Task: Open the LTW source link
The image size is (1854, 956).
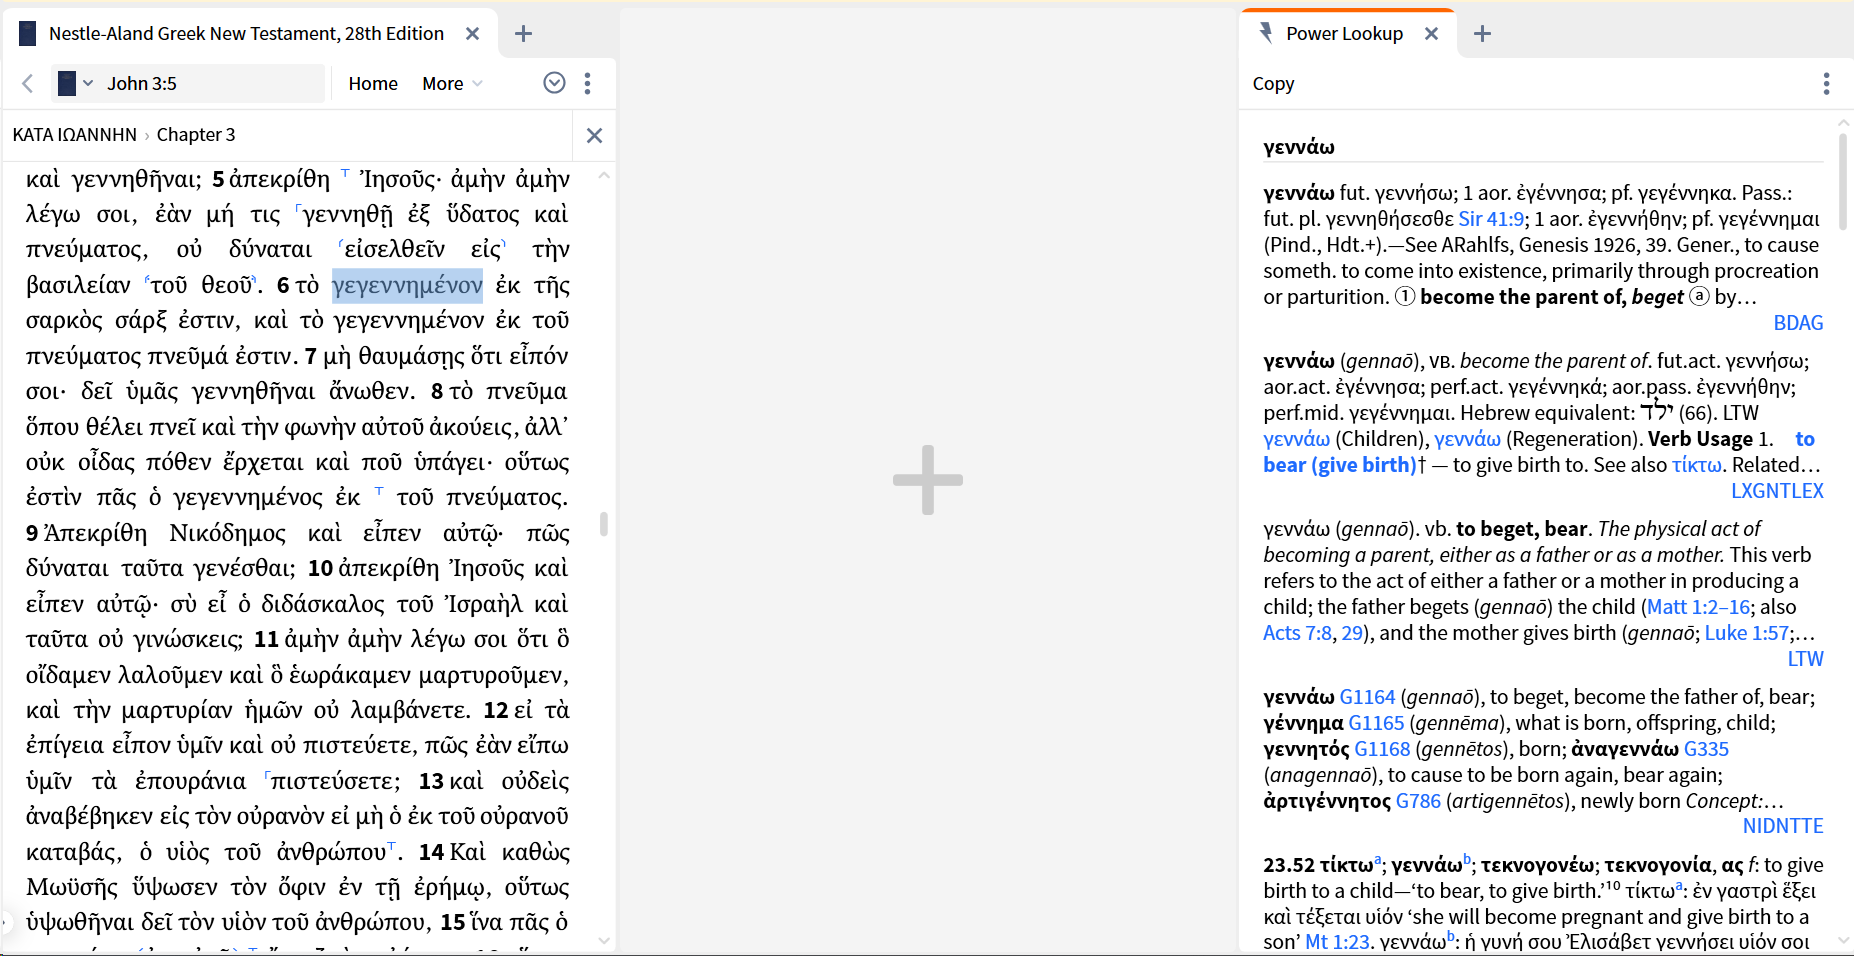Action: click(x=1805, y=659)
